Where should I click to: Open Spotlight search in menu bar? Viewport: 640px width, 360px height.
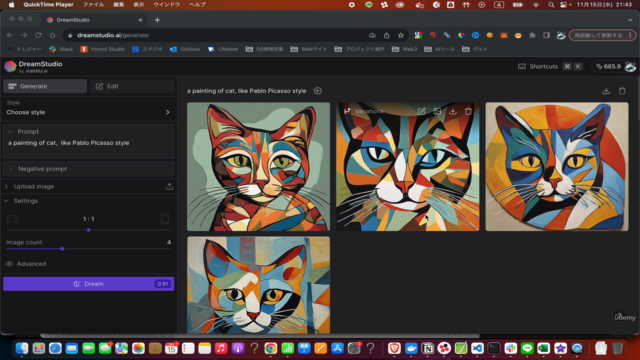pyautogui.click(x=551, y=4)
